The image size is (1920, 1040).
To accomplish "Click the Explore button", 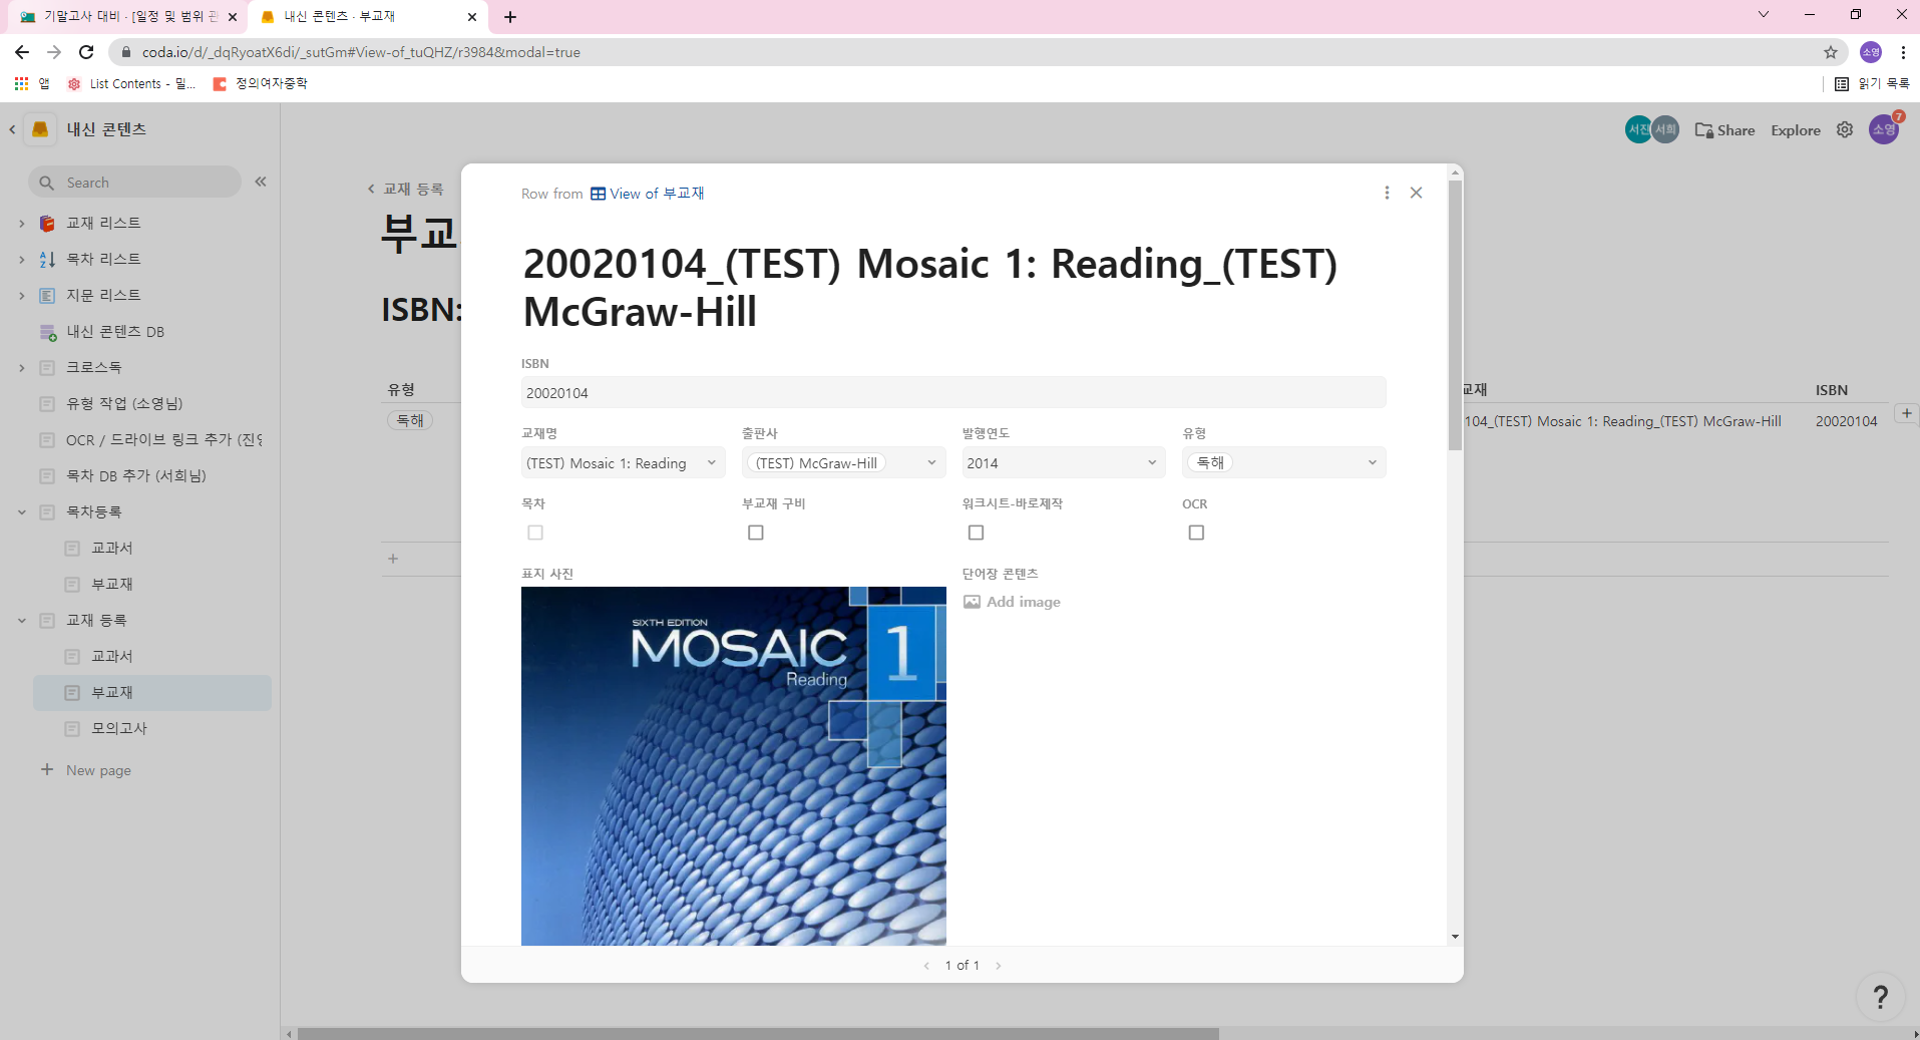I will 1796,130.
